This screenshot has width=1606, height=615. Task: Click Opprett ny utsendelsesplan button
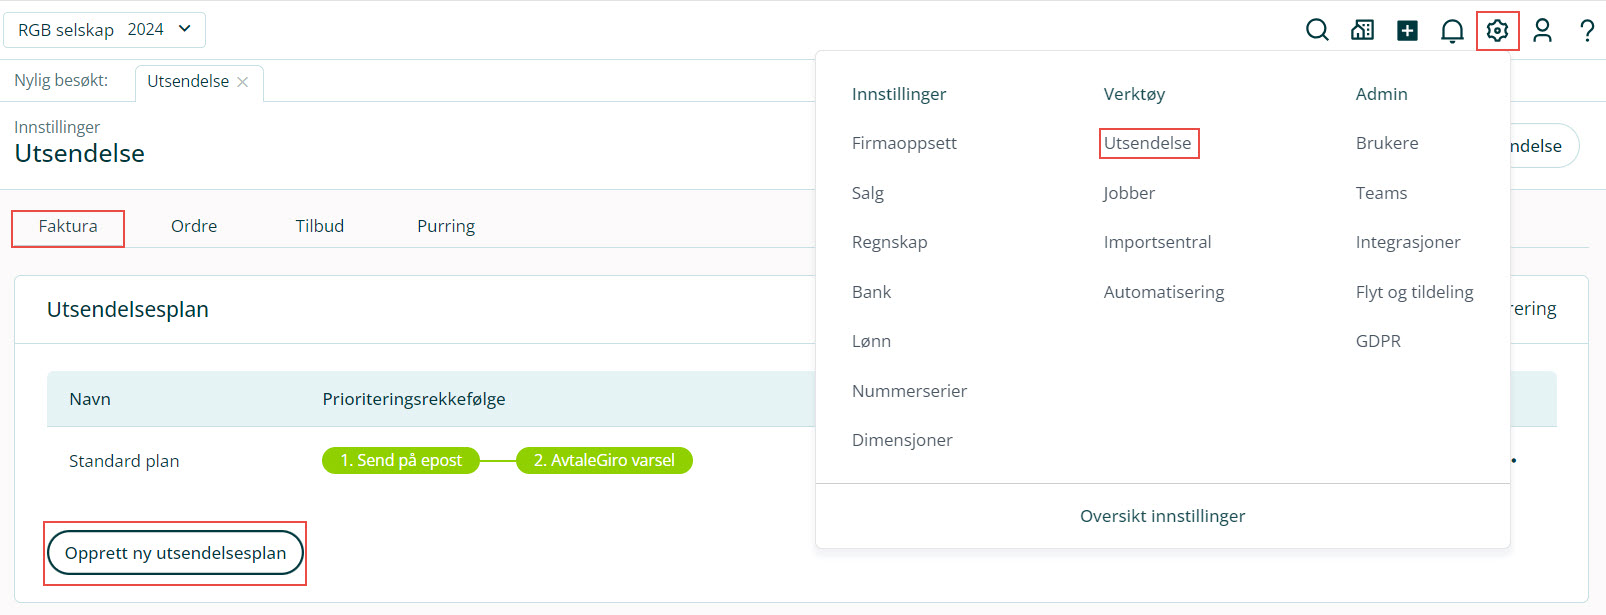tap(175, 553)
